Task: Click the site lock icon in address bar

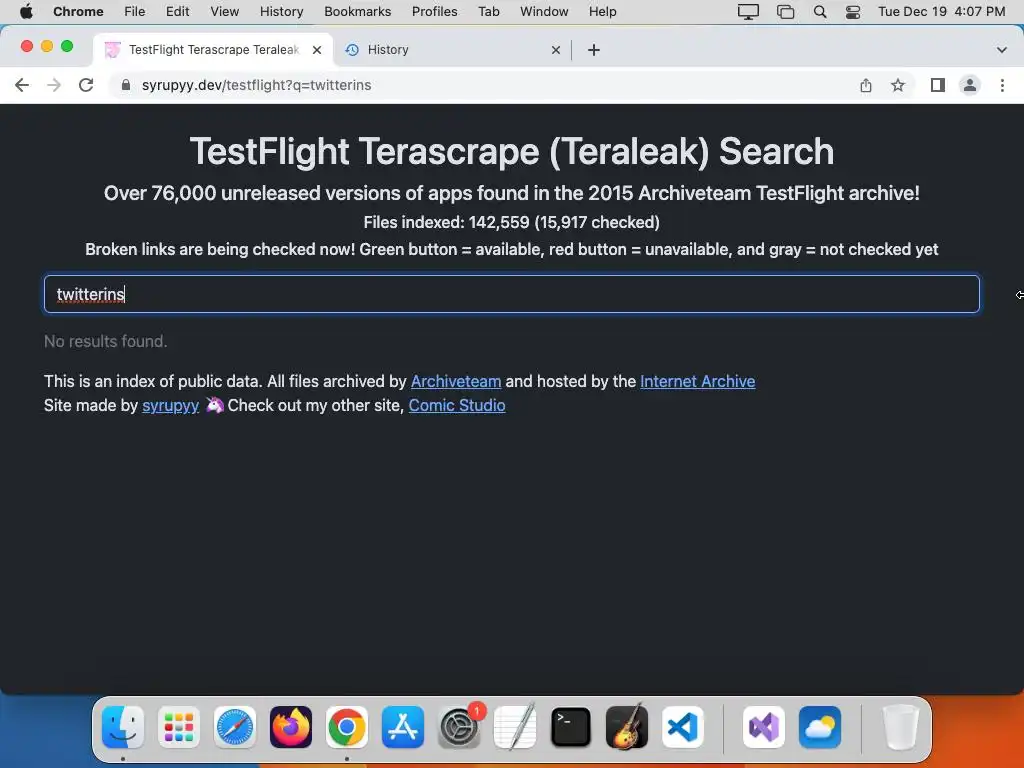Action: 125,85
